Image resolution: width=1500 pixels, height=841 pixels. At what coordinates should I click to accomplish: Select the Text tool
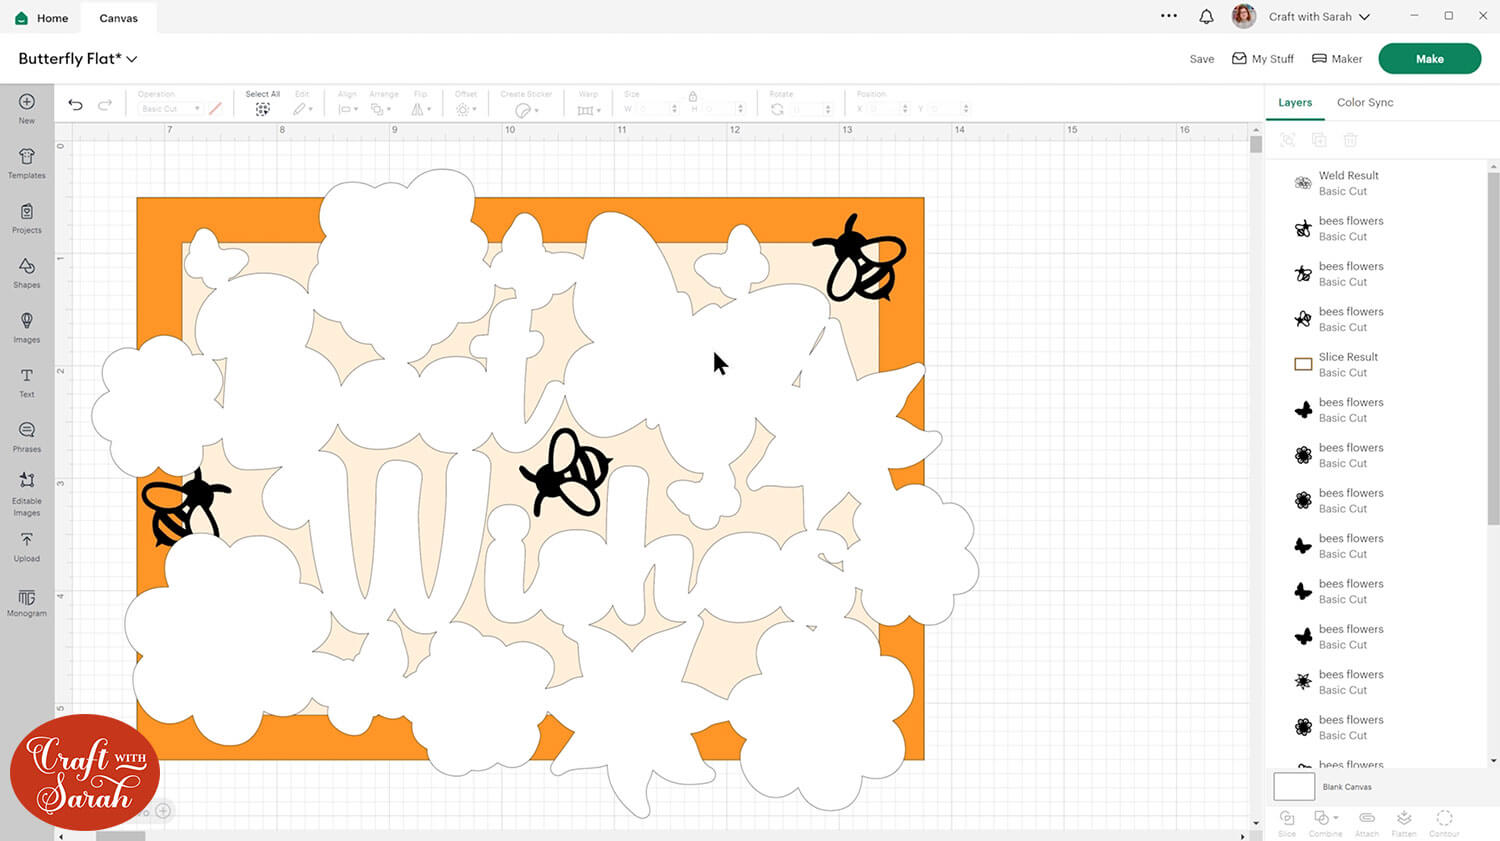coord(27,381)
